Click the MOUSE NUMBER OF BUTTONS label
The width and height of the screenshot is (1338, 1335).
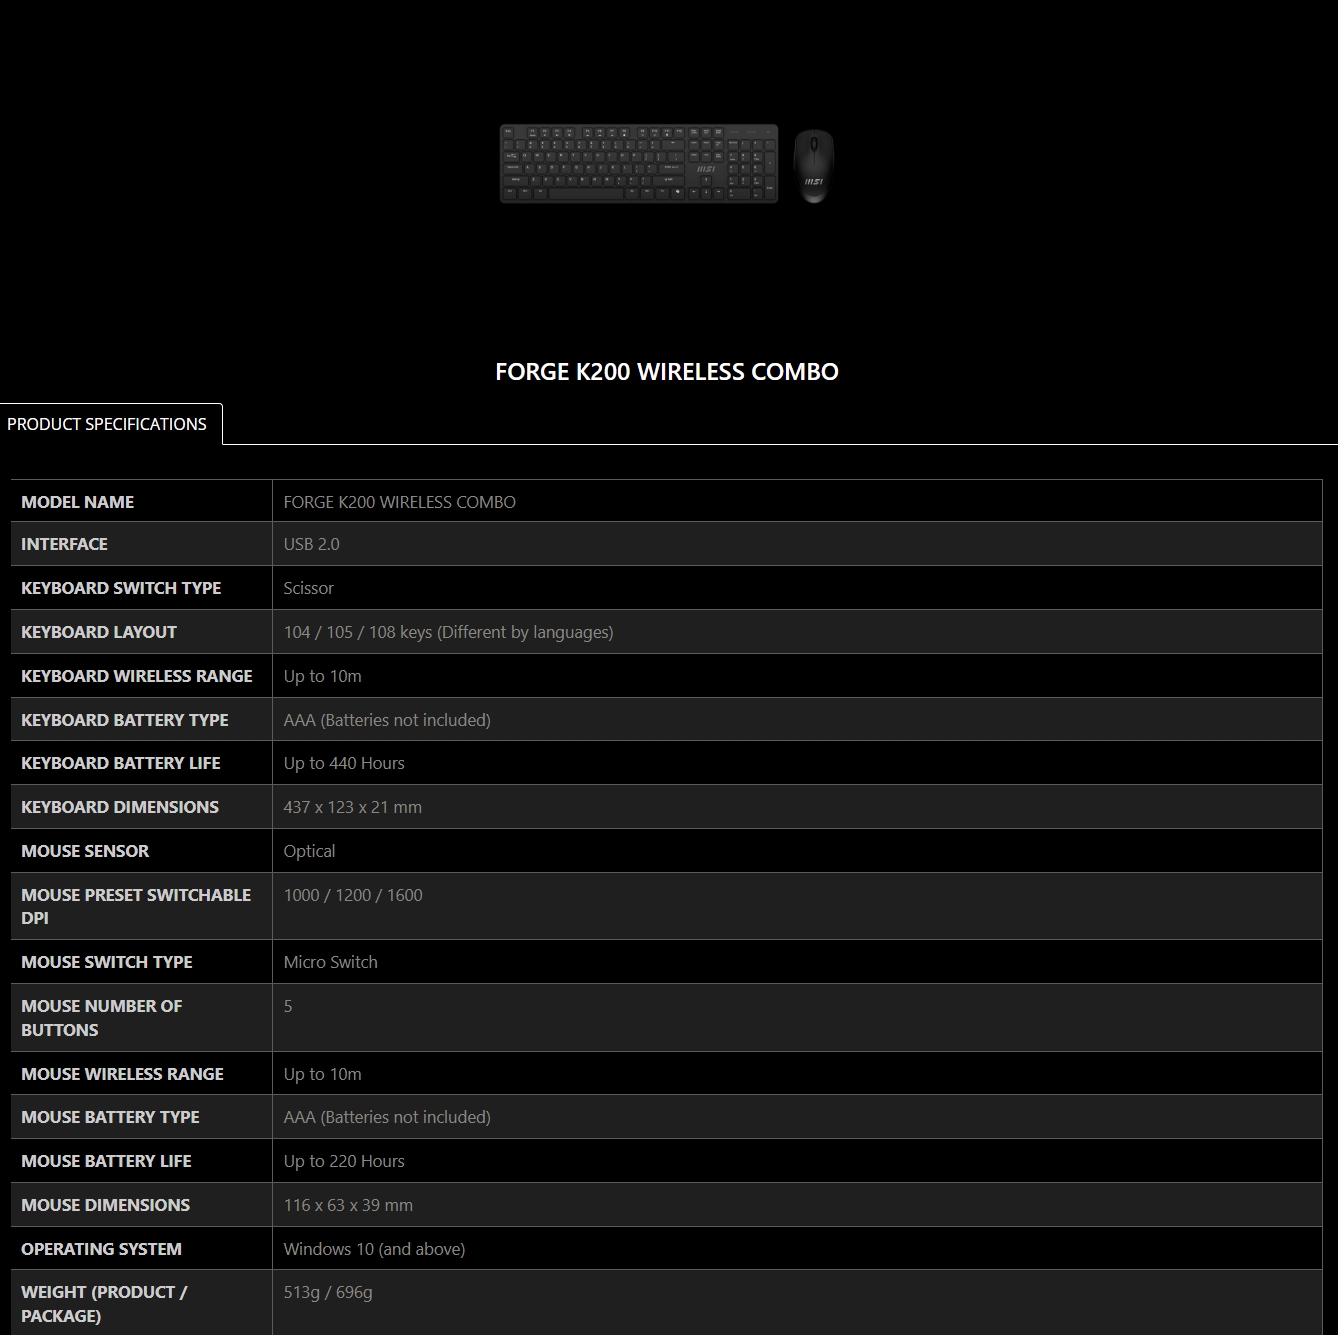click(102, 1018)
